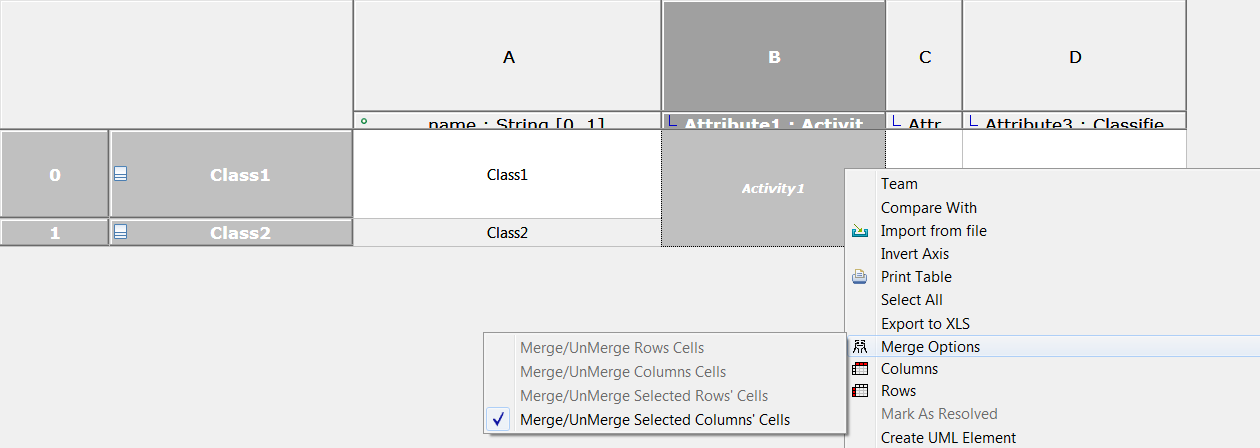
Task: Click the Rows table icon
Action: [x=860, y=391]
